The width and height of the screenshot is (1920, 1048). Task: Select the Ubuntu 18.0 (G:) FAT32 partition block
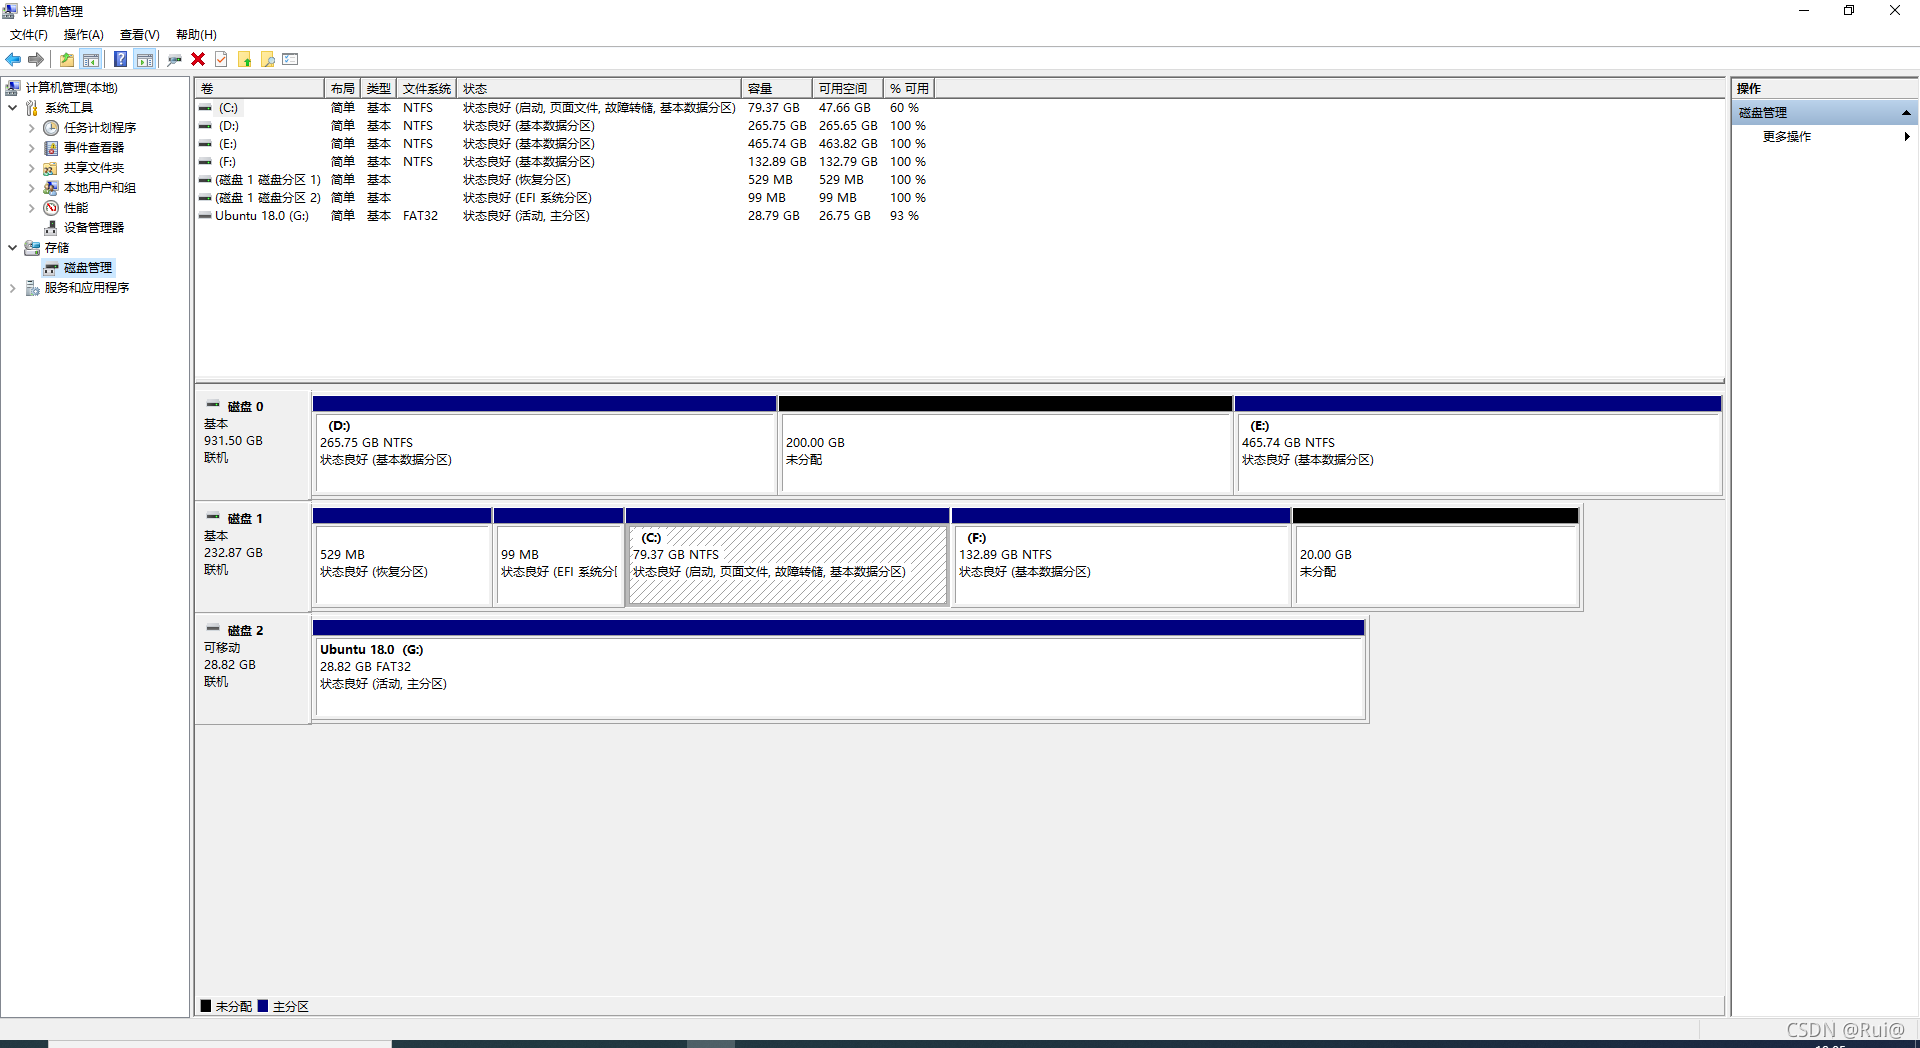tap(839, 669)
